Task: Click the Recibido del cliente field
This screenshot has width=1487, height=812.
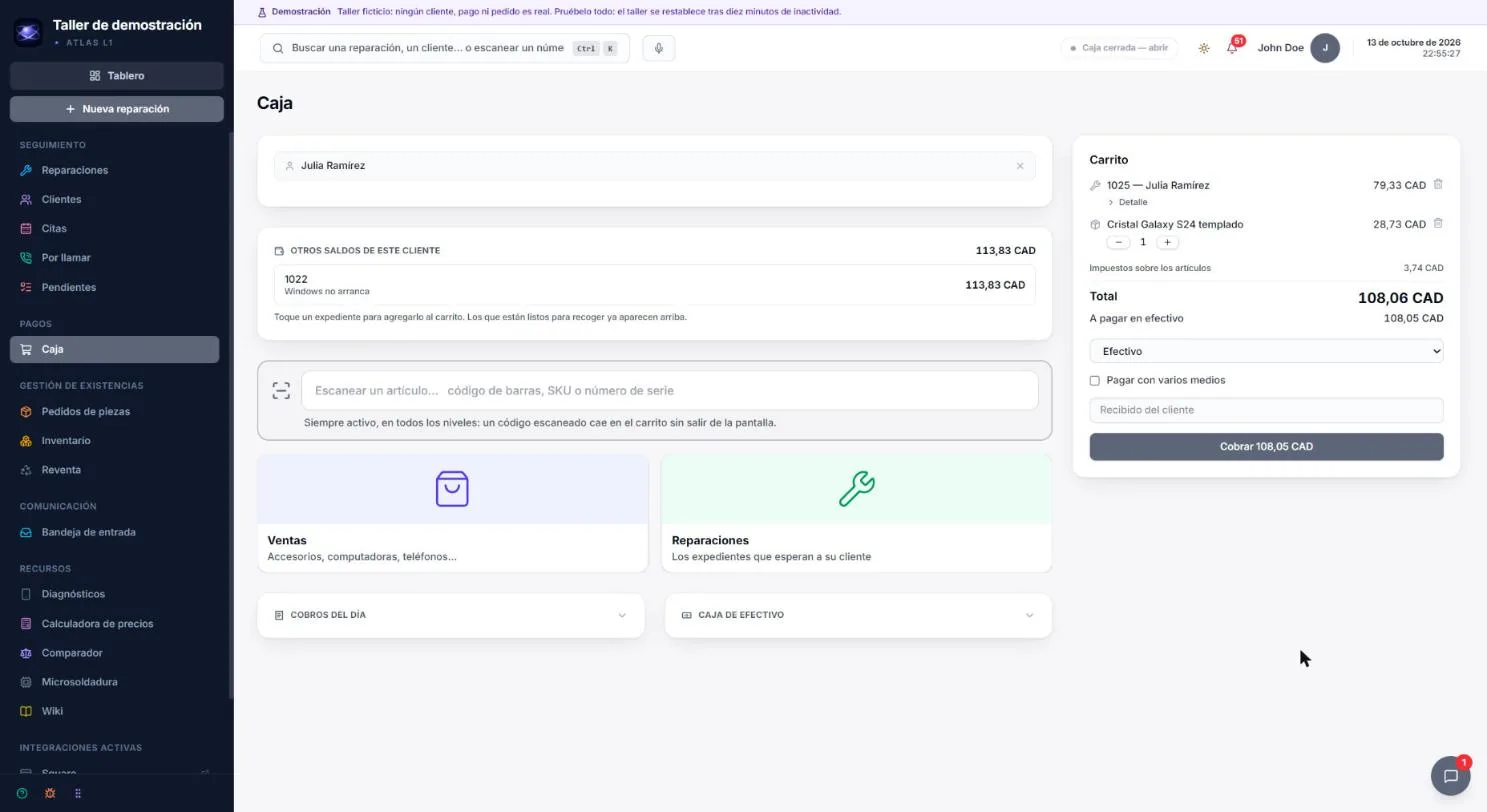Action: (x=1266, y=410)
